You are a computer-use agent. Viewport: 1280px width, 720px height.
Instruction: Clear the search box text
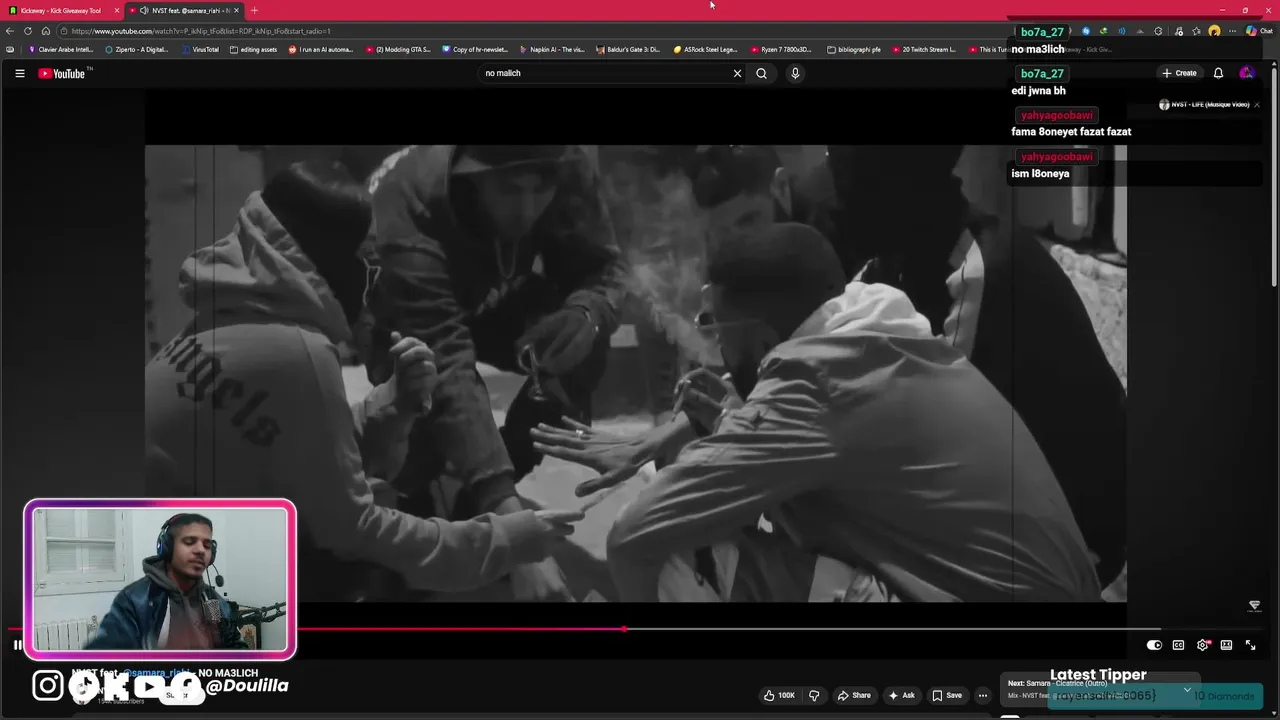coord(738,73)
